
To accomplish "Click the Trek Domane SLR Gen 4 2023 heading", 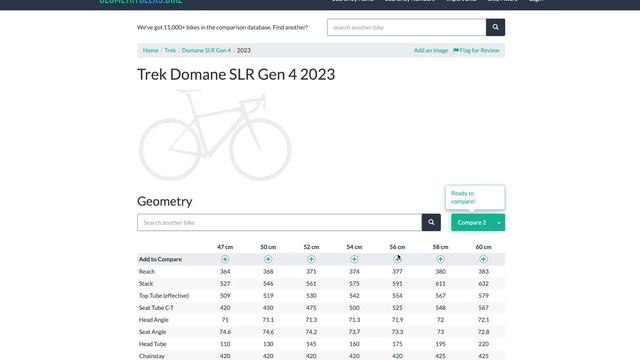I will [236, 74].
